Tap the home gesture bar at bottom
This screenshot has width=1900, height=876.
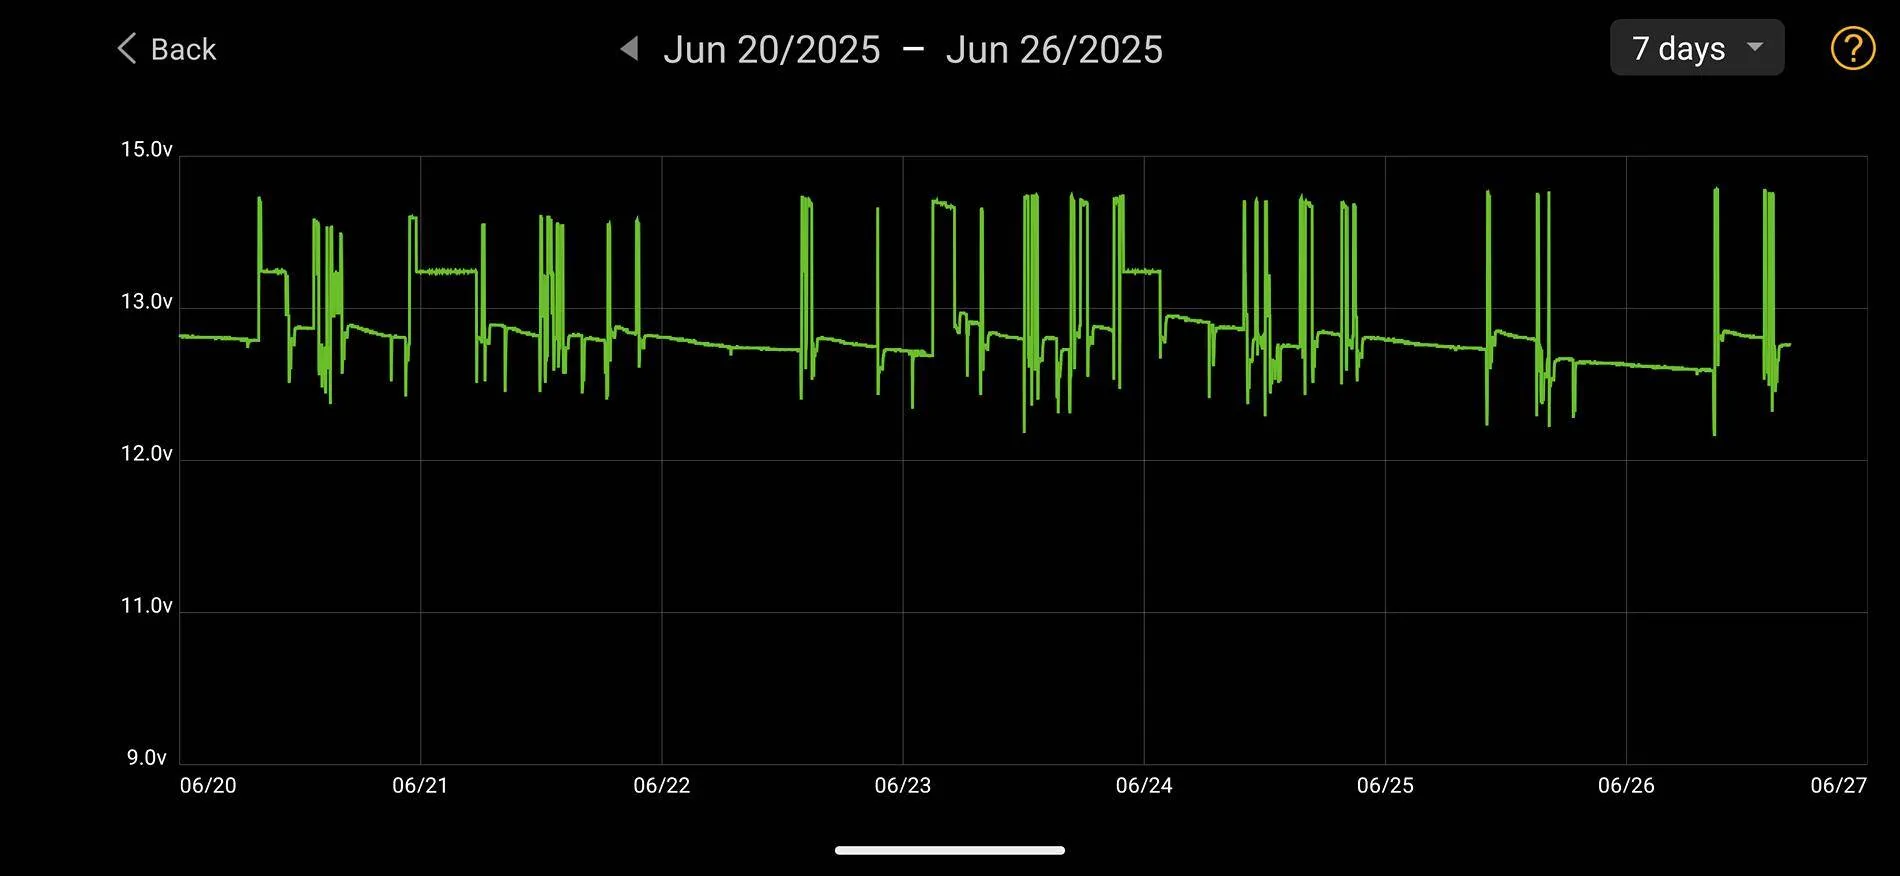[x=949, y=851]
